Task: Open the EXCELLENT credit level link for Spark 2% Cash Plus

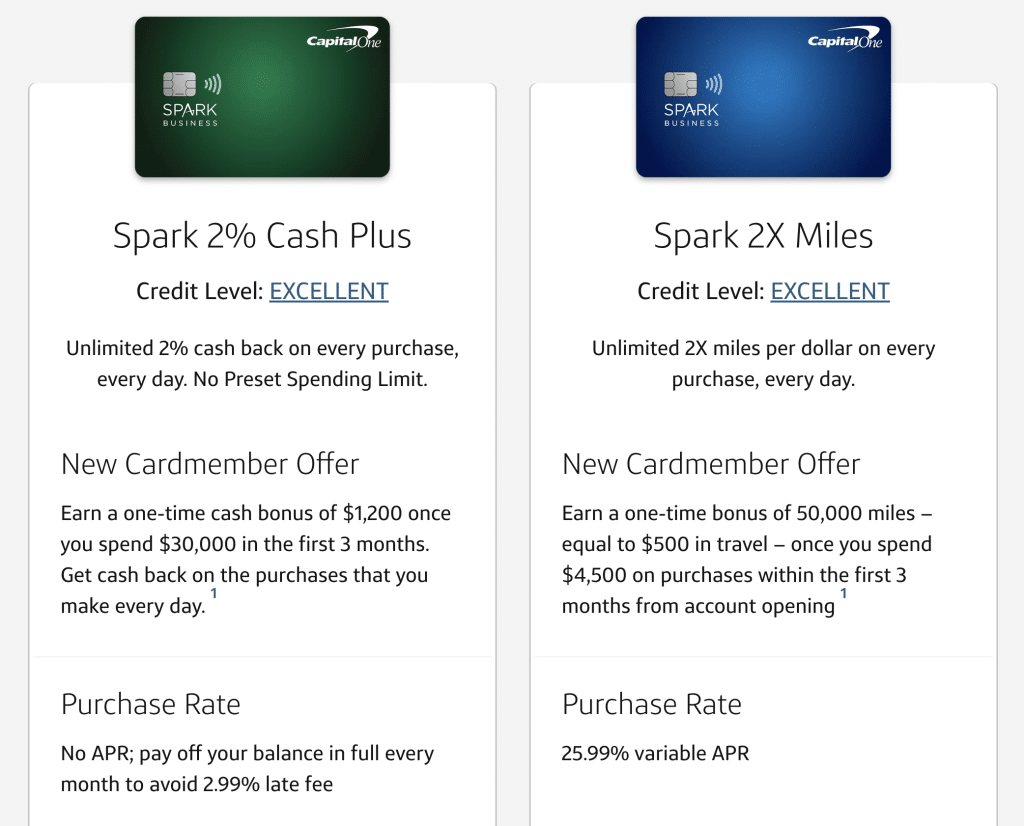Action: click(329, 291)
